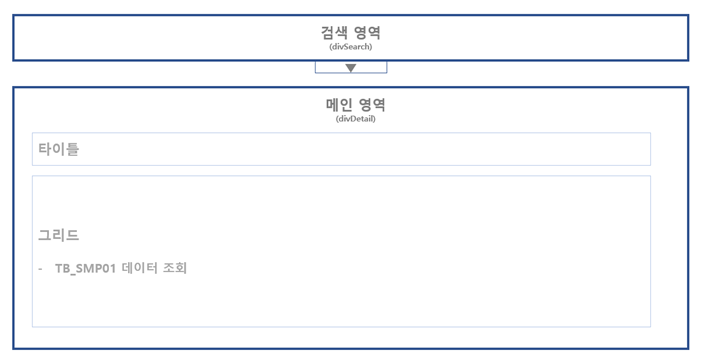Click the word 데이터 in grid description
The image size is (701, 361).
point(139,268)
